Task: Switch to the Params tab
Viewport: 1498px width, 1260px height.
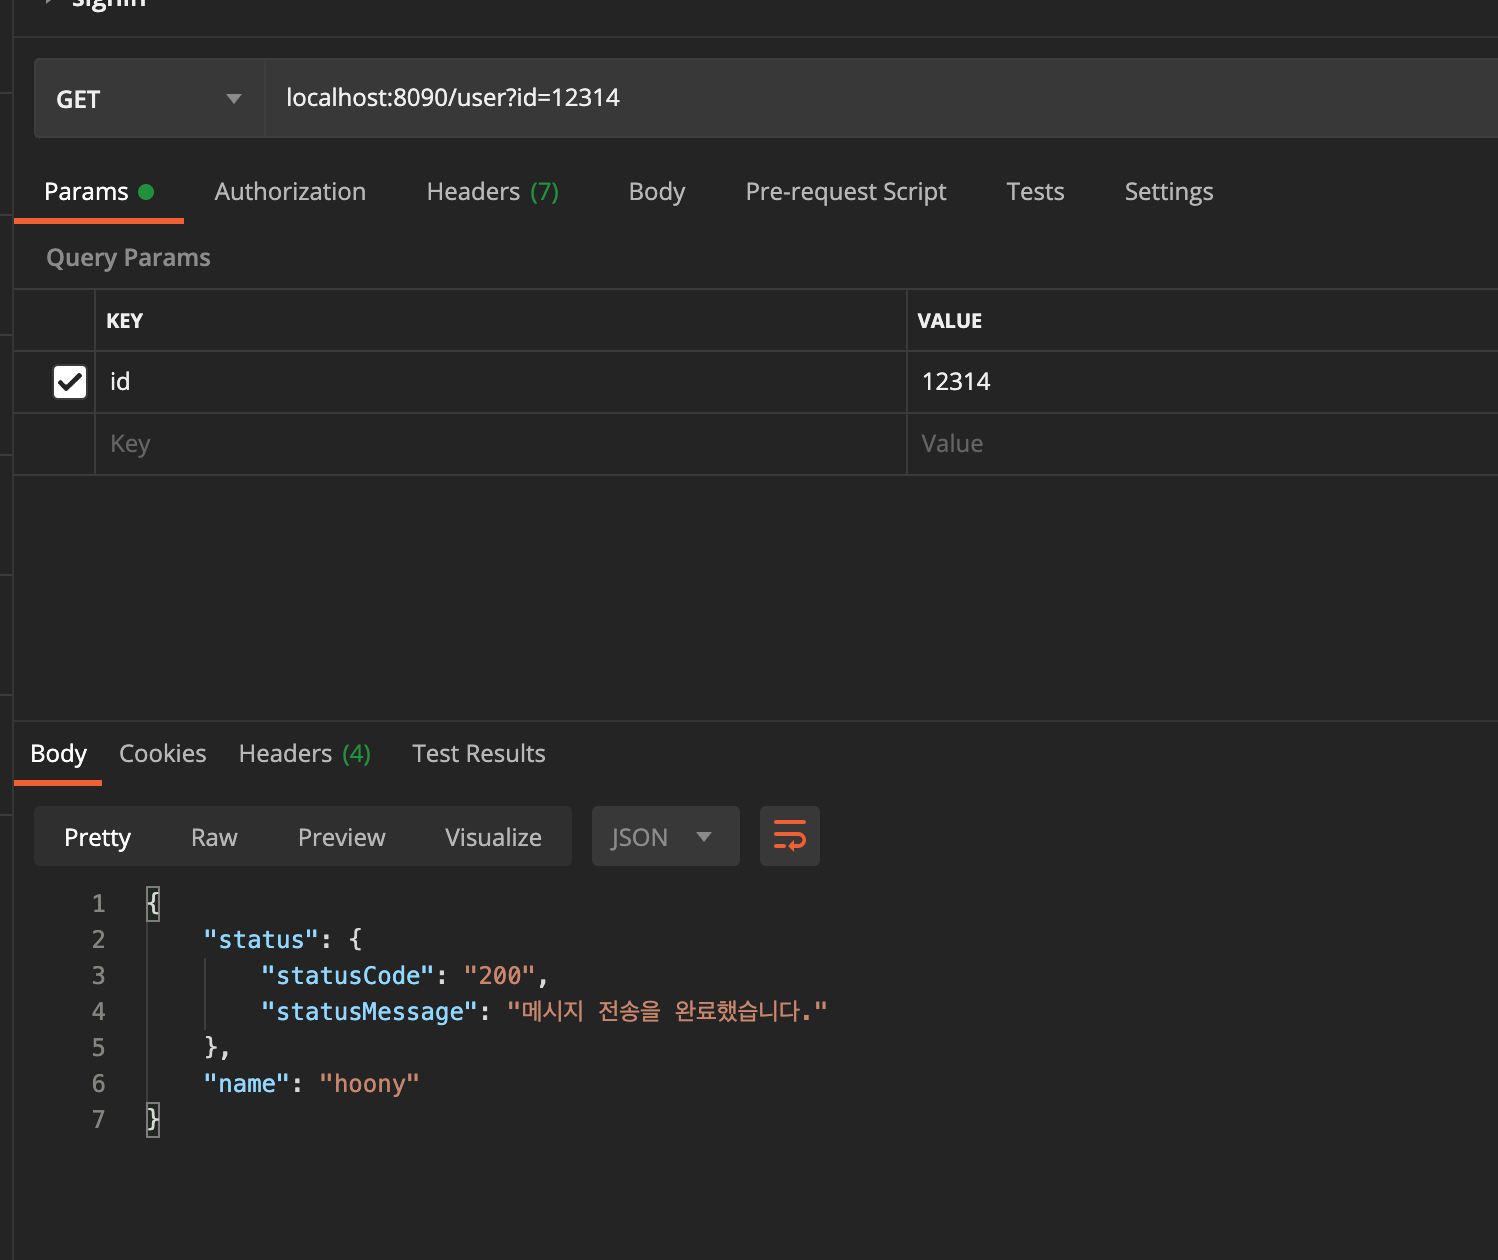Action: (x=99, y=192)
